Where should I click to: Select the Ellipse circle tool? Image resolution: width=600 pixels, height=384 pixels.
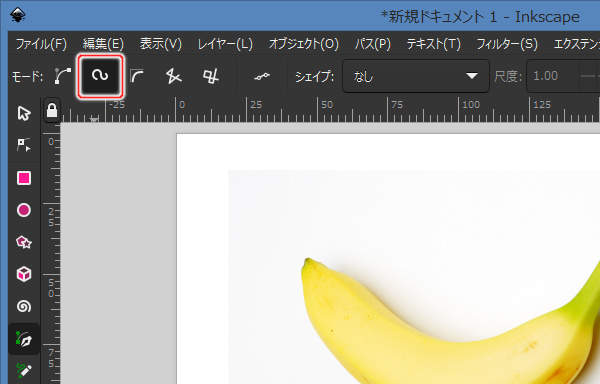pos(24,210)
